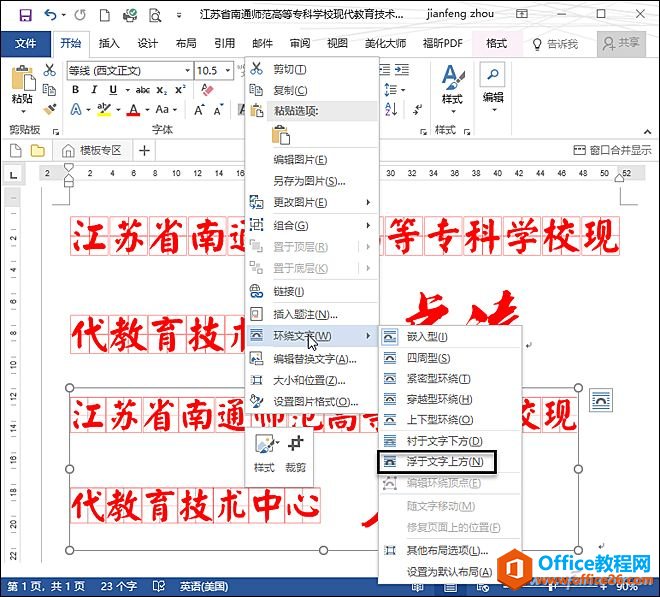This screenshot has width=660, height=597.
Task: Redo with the repeat arrow icon
Action: pos(80,15)
